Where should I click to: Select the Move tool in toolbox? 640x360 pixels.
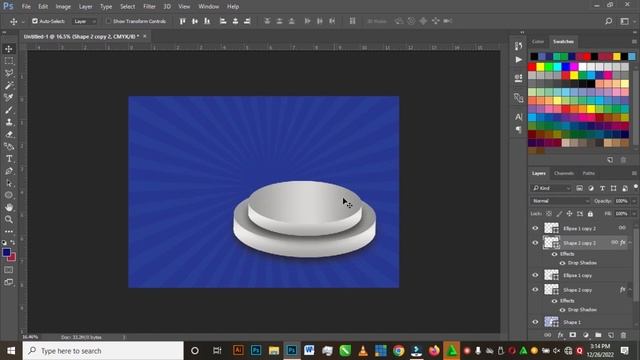click(9, 49)
